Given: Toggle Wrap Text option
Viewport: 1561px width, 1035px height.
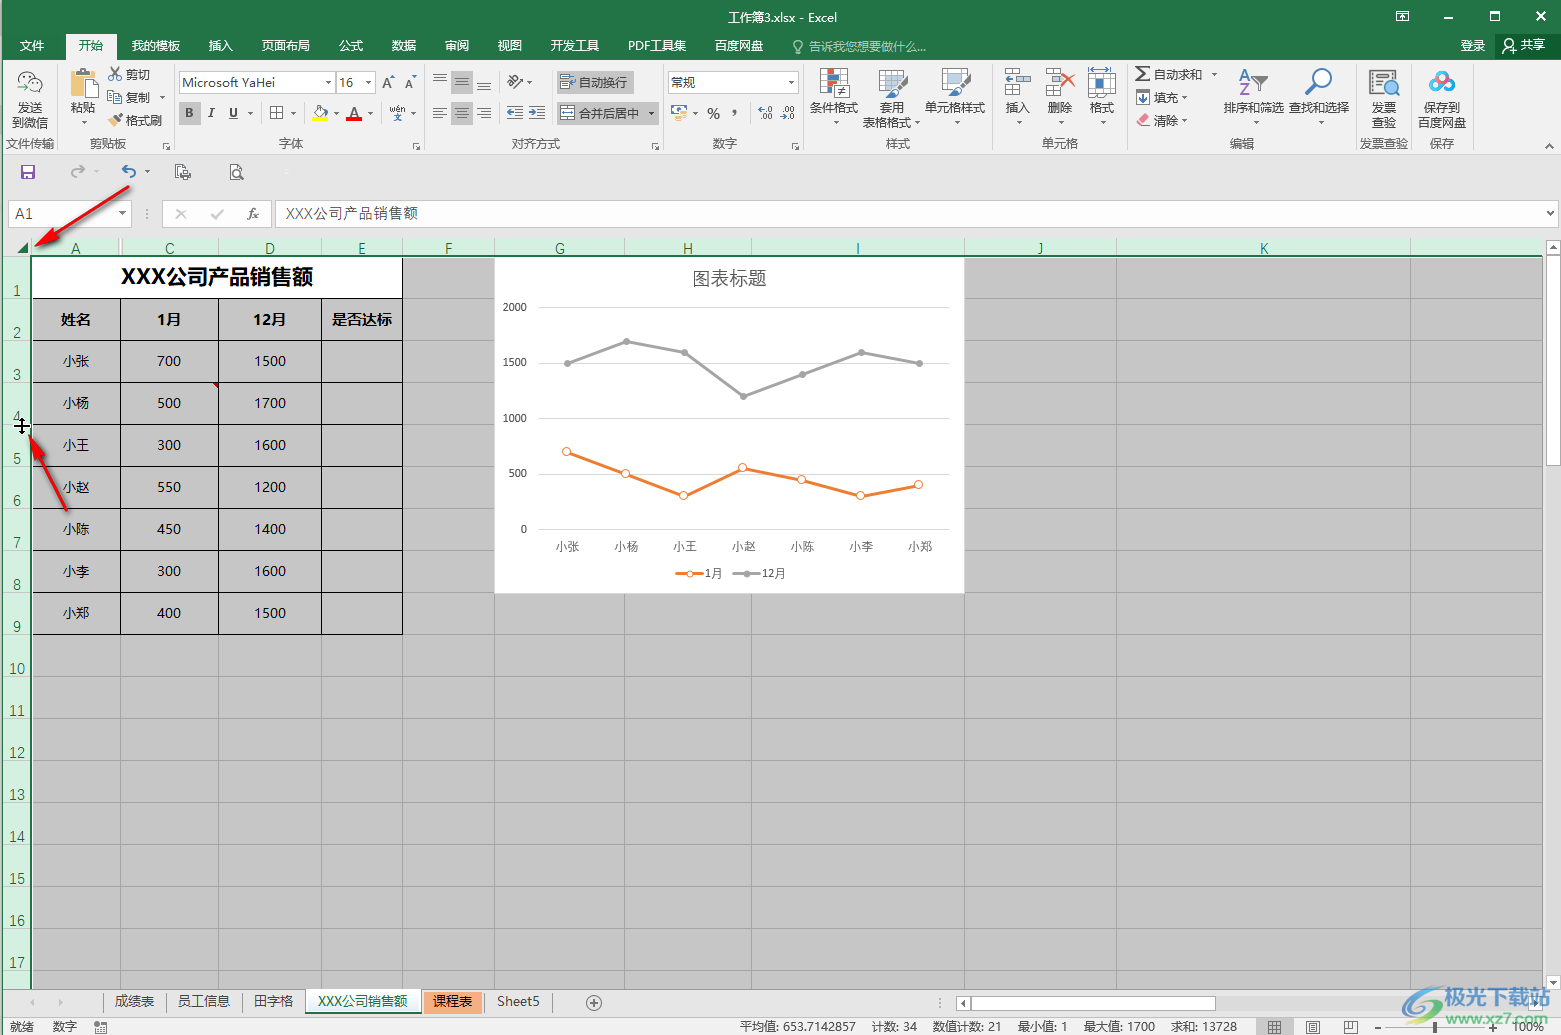Looking at the screenshot, I should pos(595,82).
